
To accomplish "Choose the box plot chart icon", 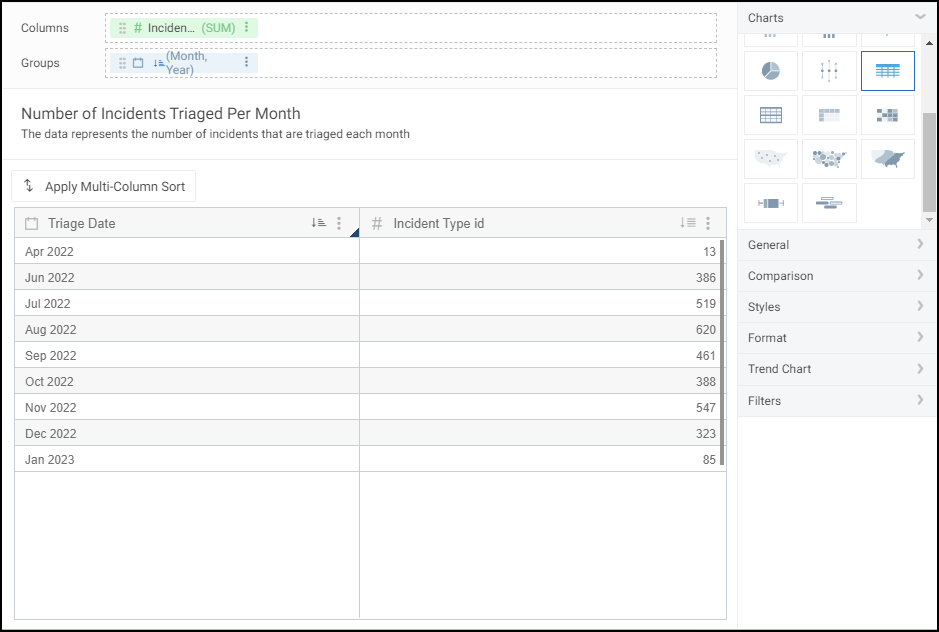I will pyautogui.click(x=771, y=203).
